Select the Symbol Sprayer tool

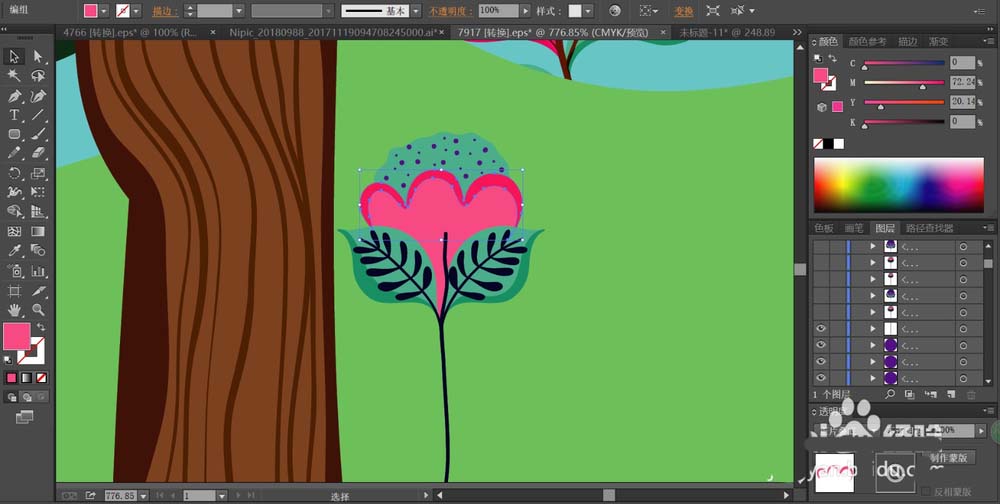tap(14, 271)
